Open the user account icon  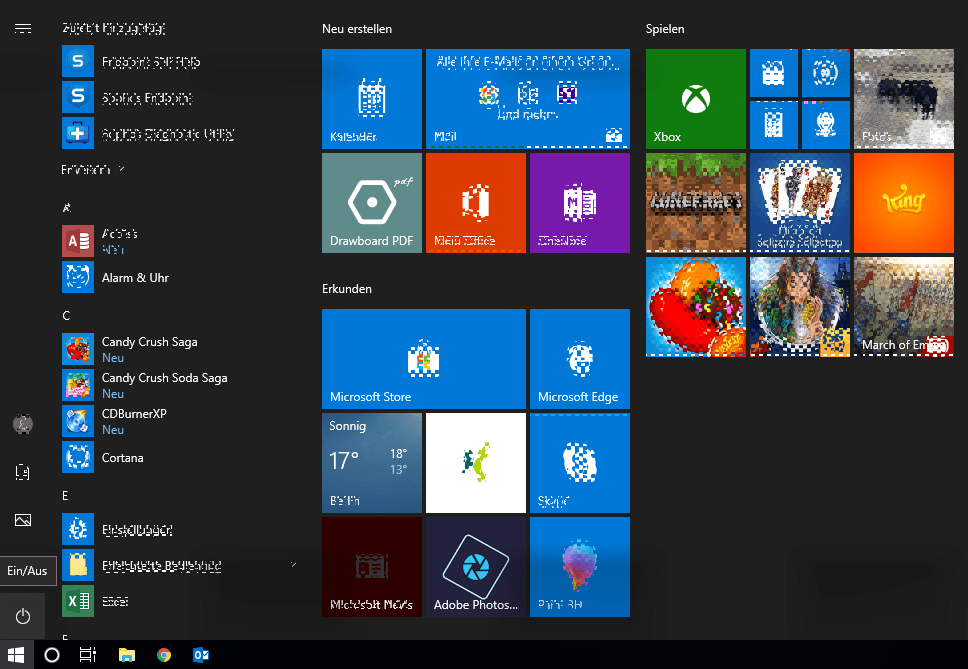(x=23, y=424)
